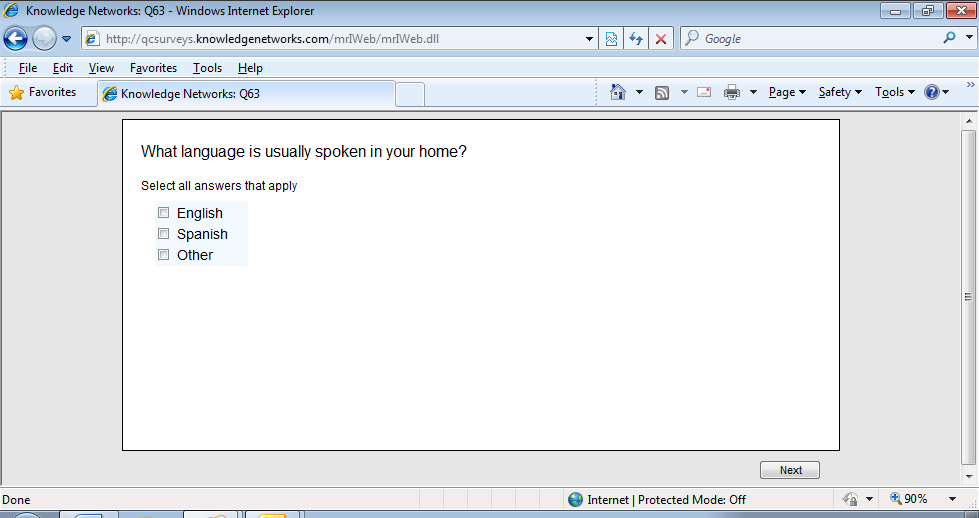The image size is (979, 518).
Task: Click the Done status bar text
Action: 16,499
